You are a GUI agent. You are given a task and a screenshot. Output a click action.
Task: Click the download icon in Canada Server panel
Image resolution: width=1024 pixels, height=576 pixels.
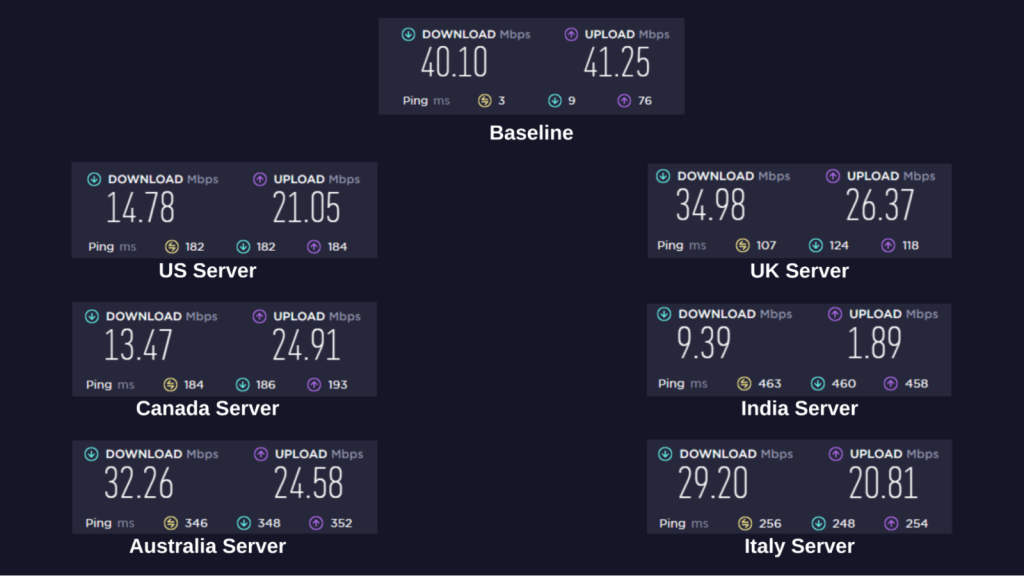pyautogui.click(x=92, y=316)
